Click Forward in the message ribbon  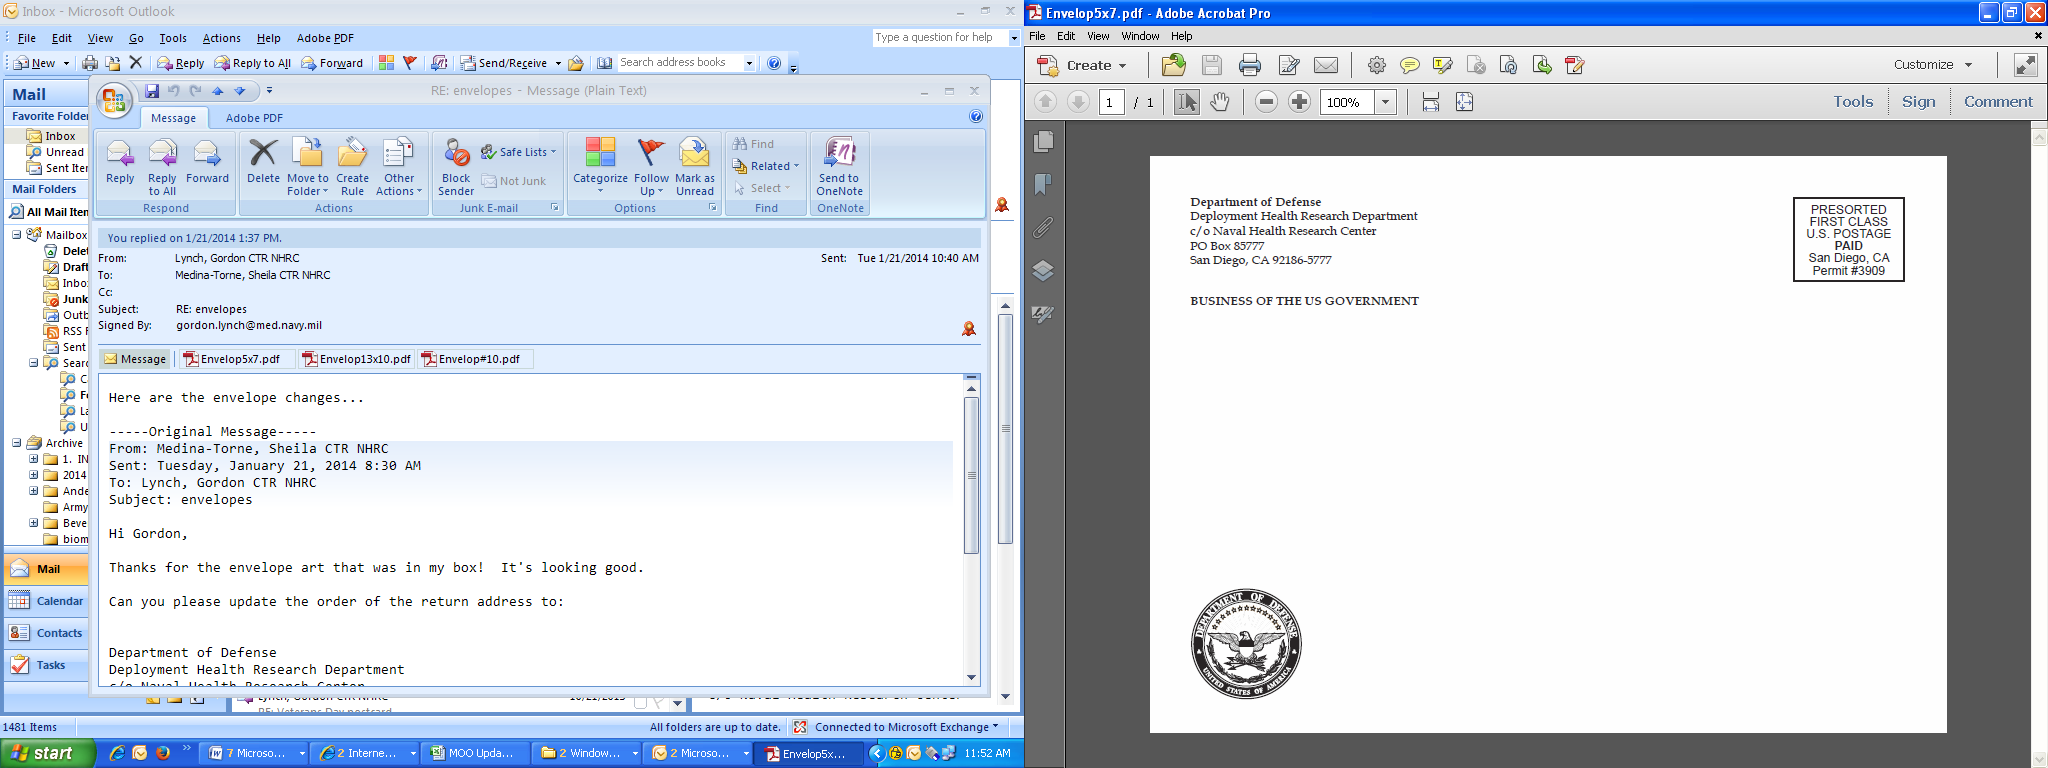207,163
